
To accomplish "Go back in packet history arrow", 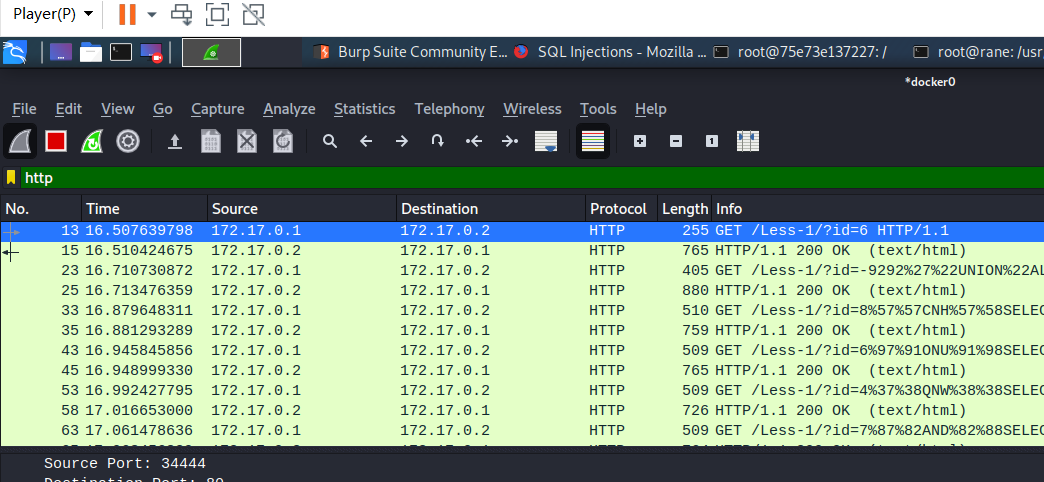I will click(x=366, y=141).
